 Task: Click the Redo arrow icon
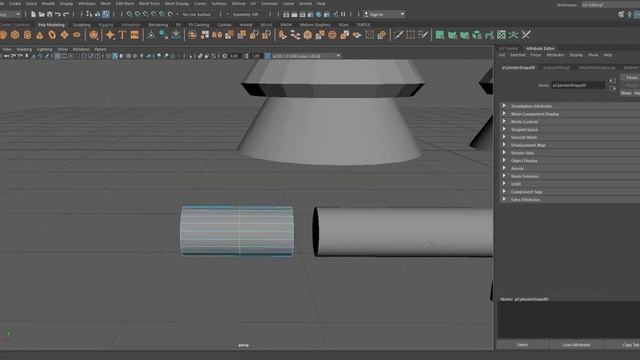(x=66, y=14)
